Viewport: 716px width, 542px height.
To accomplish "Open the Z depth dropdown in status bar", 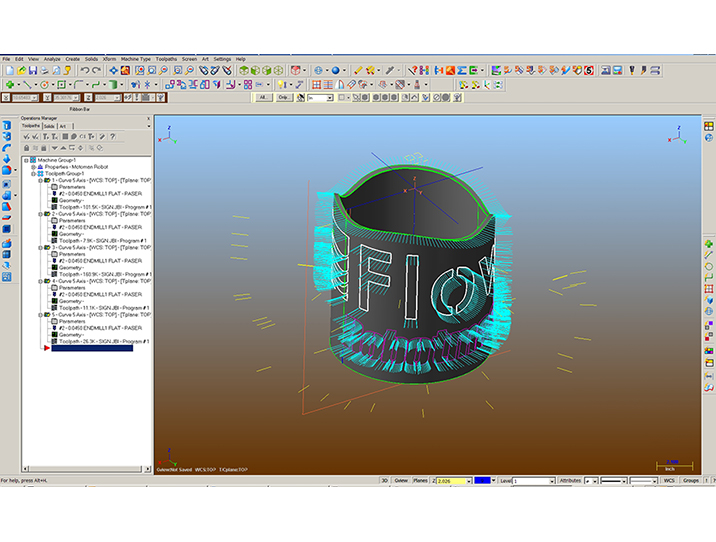I will [x=469, y=481].
